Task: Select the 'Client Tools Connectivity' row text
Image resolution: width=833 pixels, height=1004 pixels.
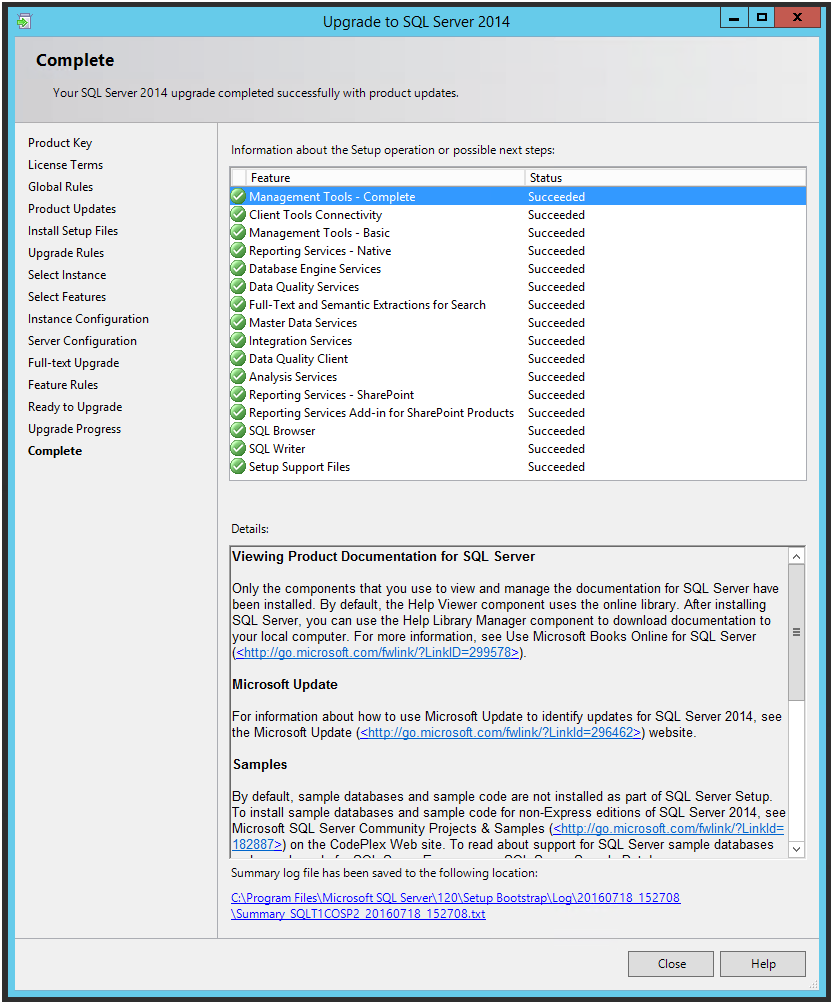Action: [316, 215]
